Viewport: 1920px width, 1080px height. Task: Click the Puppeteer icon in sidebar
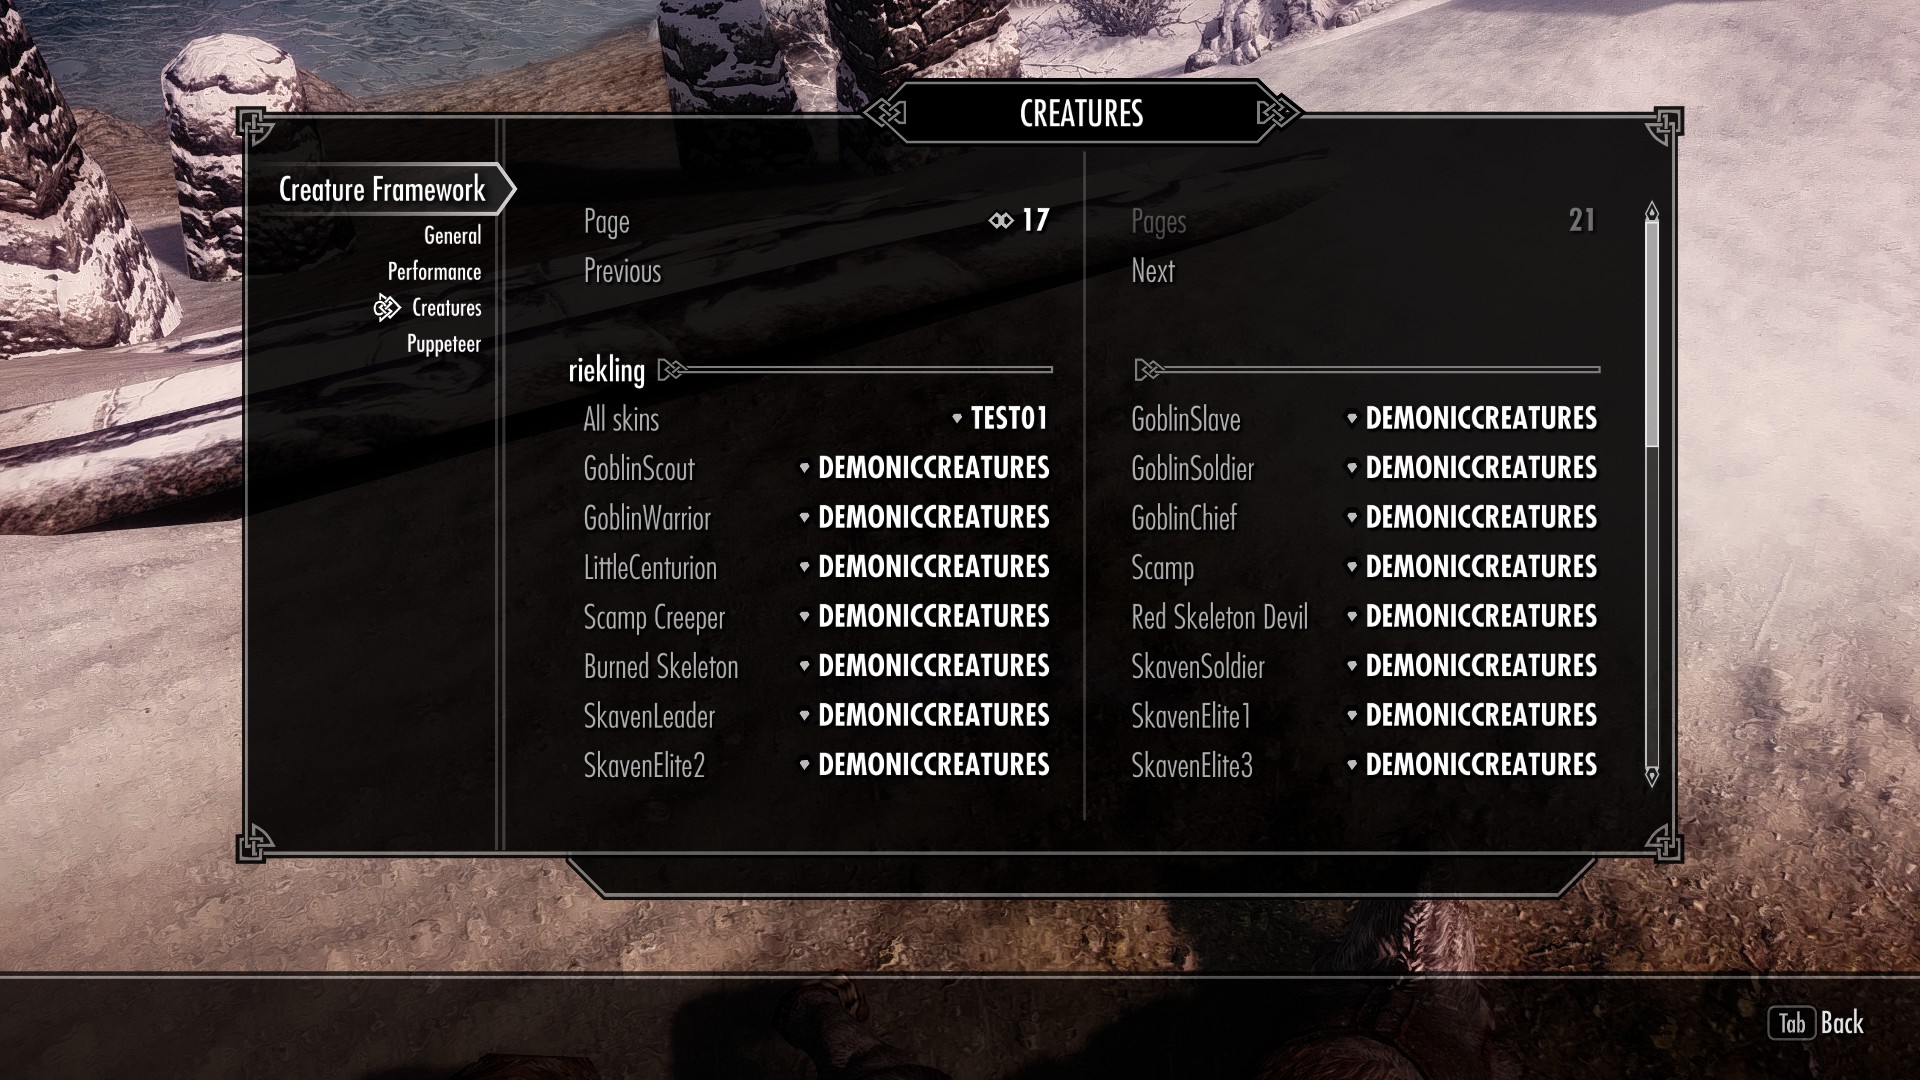coord(444,343)
